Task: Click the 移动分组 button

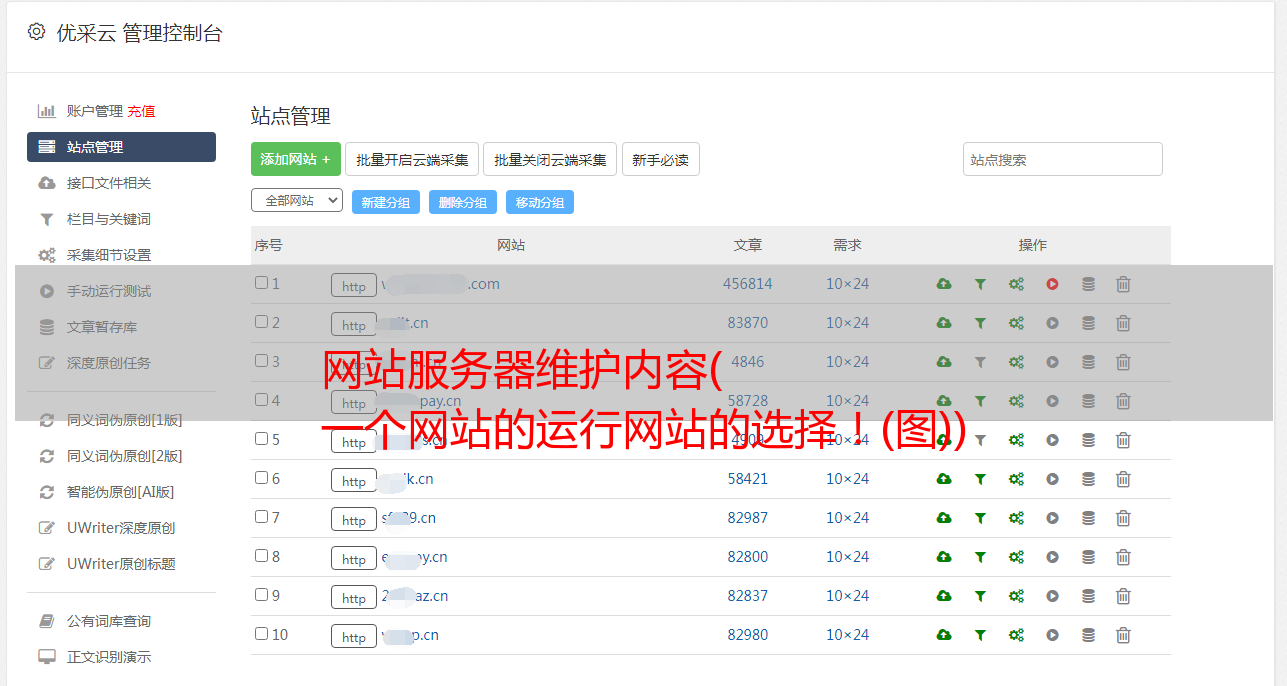Action: click(x=540, y=202)
